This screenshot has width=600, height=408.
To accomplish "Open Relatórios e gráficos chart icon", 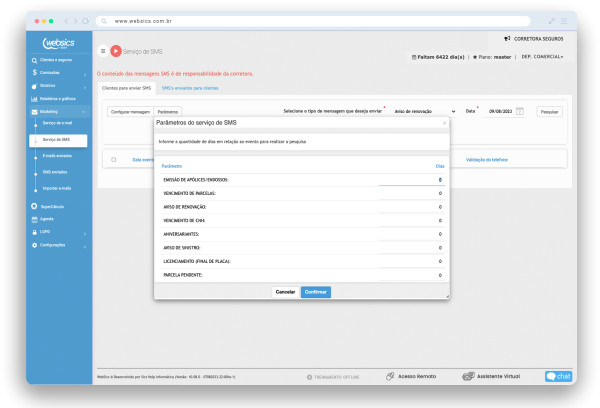I will (34, 99).
